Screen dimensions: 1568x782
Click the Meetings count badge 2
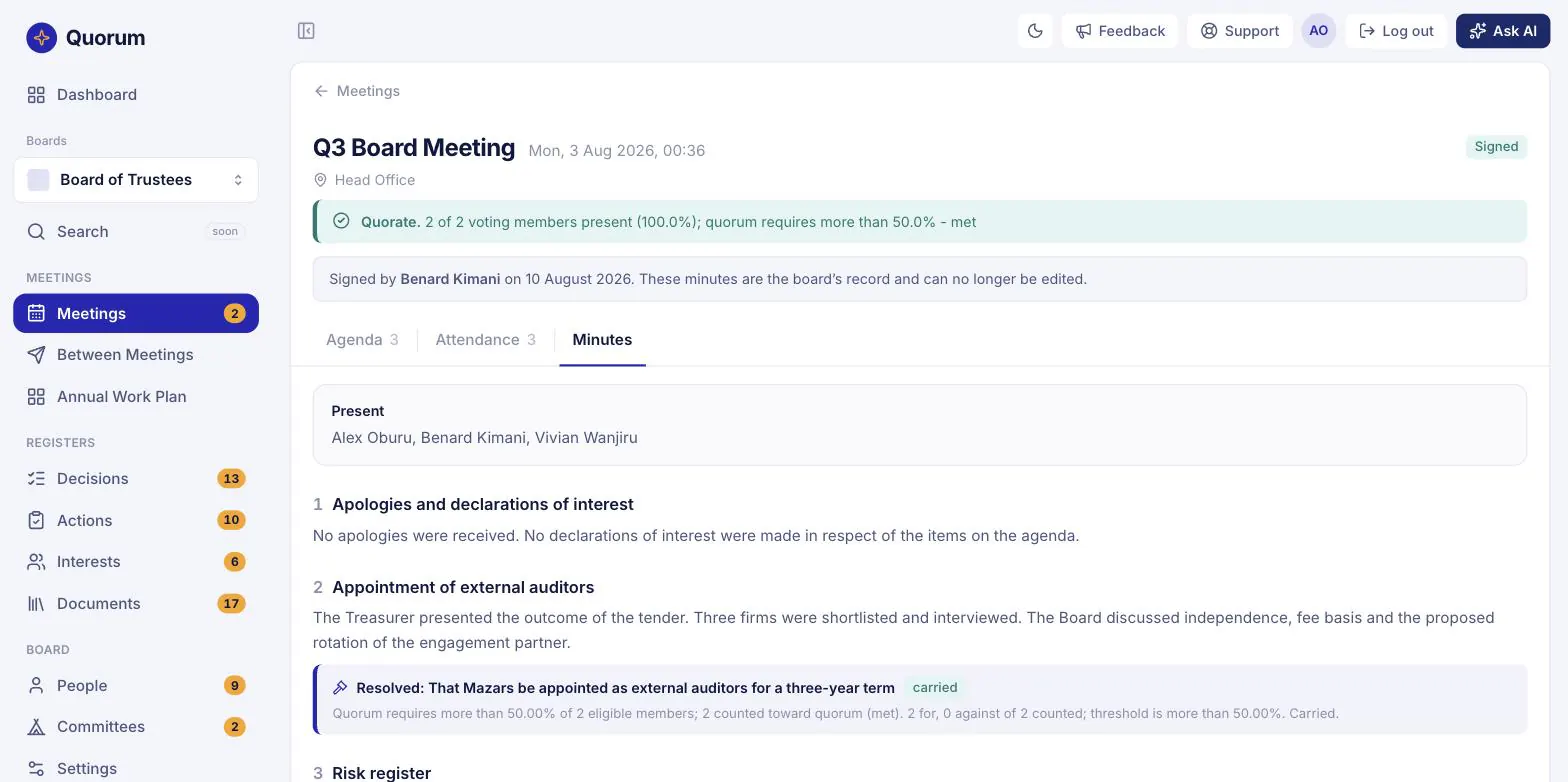pyautogui.click(x=235, y=314)
